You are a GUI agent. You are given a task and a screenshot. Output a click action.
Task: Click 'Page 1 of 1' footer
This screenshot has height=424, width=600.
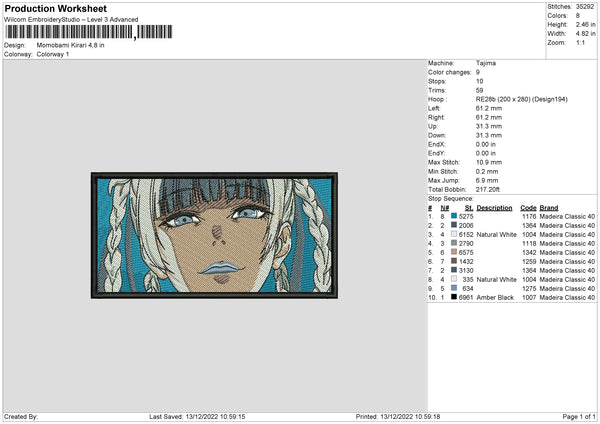579,416
